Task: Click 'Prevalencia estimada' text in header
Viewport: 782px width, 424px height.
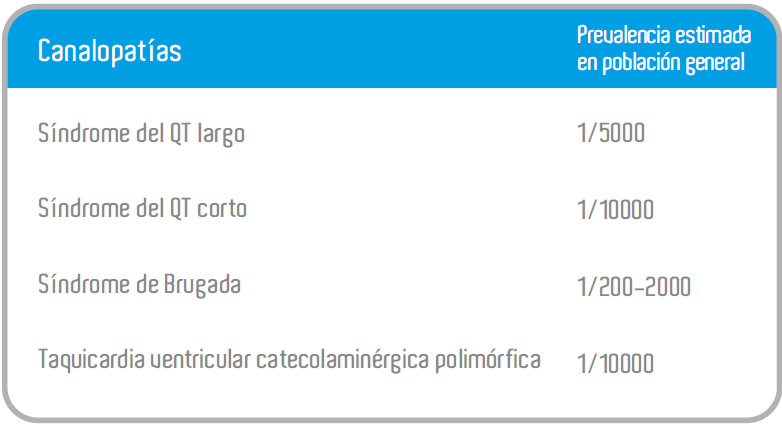Action: (x=664, y=35)
